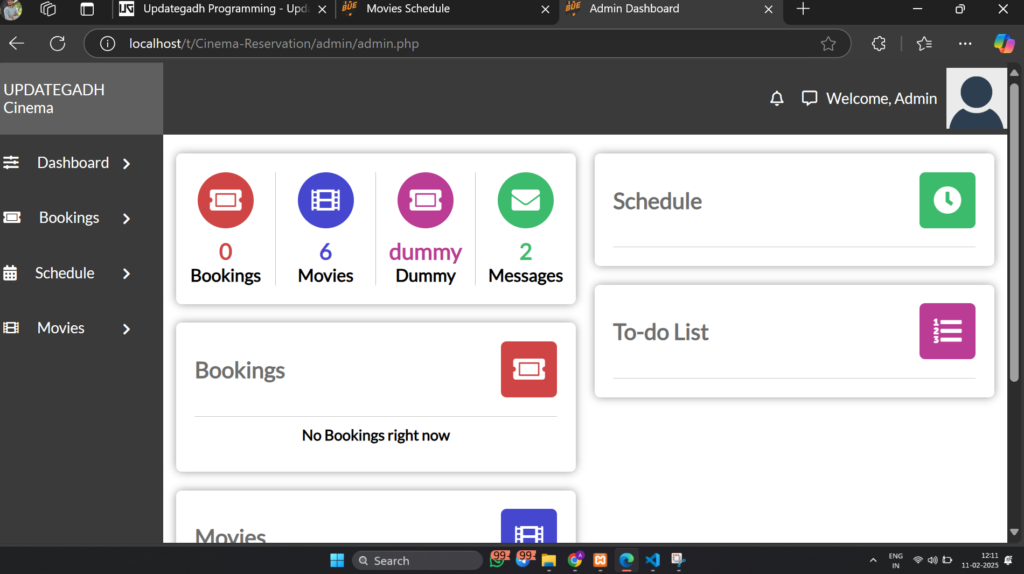Open Movies in the sidebar menu

pyautogui.click(x=60, y=328)
